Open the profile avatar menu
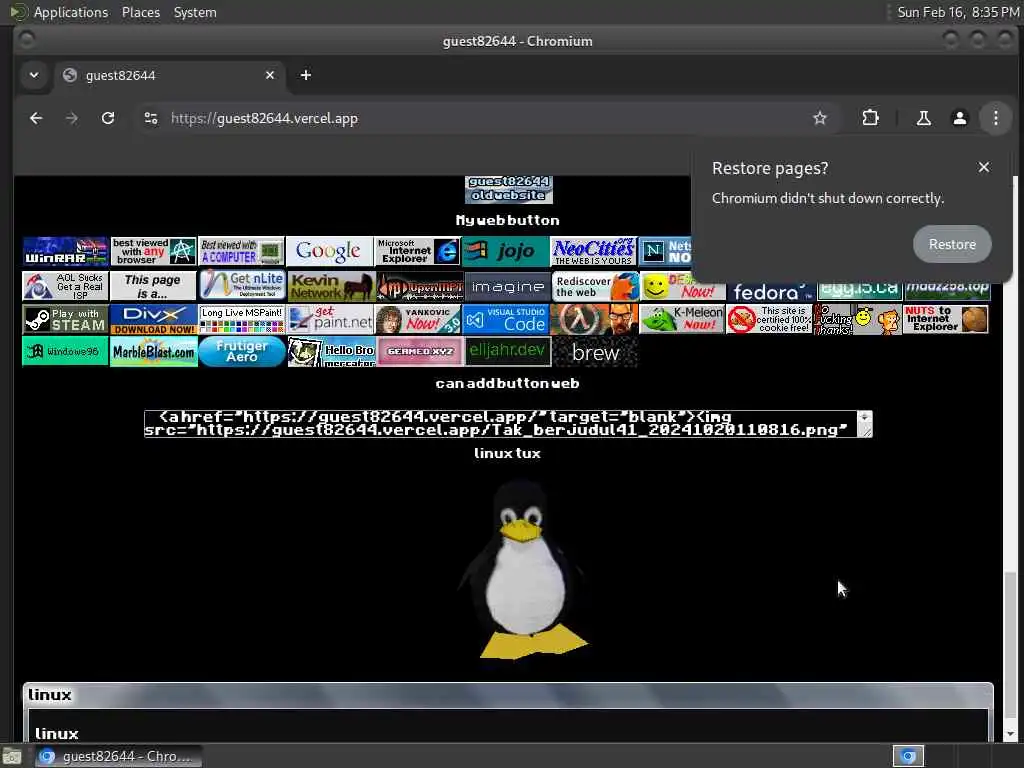 click(x=959, y=118)
